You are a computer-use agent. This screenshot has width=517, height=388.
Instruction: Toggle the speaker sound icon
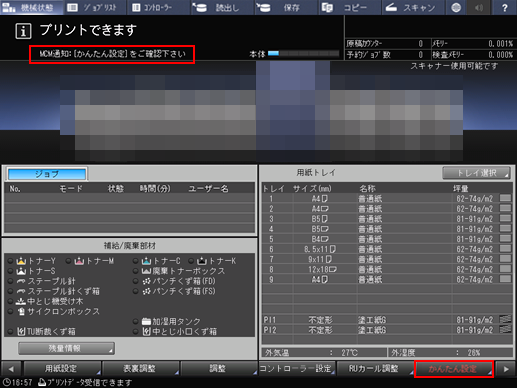click(x=480, y=7)
